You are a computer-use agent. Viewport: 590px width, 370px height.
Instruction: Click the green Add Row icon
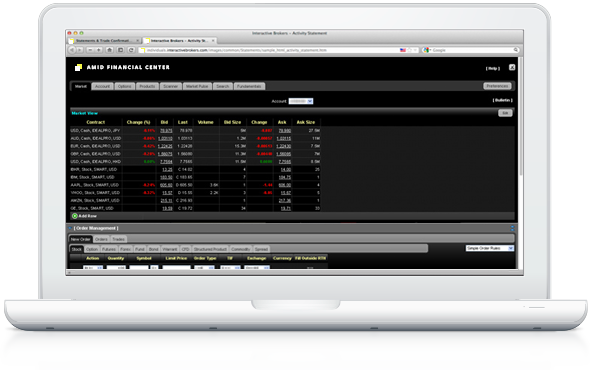click(x=75, y=216)
